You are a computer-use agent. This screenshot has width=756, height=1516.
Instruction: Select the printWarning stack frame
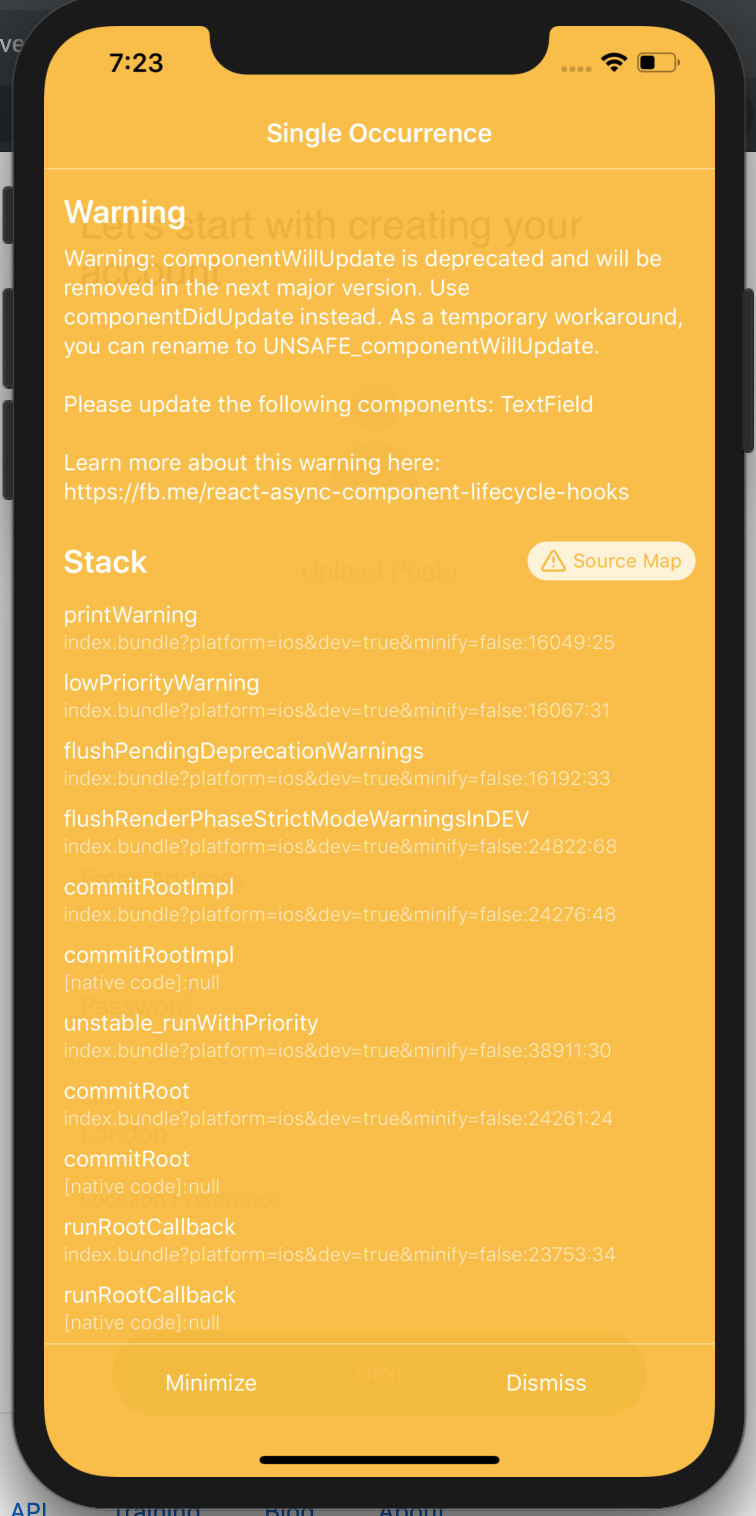[x=130, y=615]
